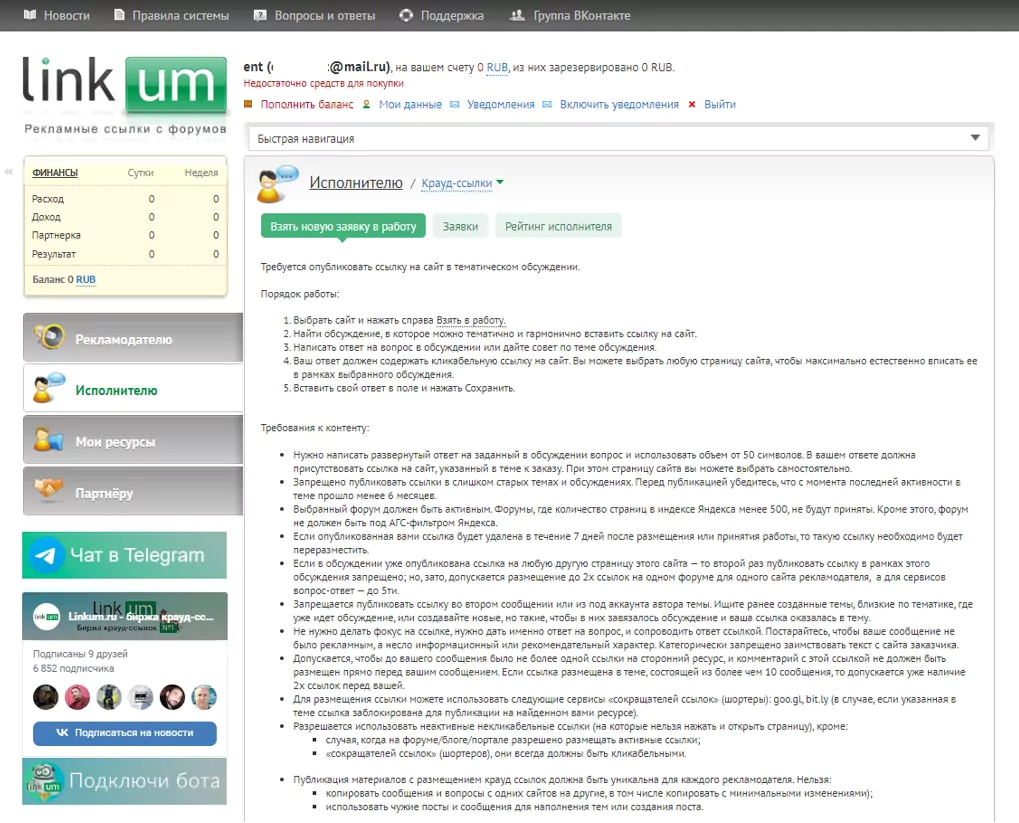This screenshot has height=823, width=1019.
Task: Click the last friend avatar in VK widget
Action: pos(203,697)
